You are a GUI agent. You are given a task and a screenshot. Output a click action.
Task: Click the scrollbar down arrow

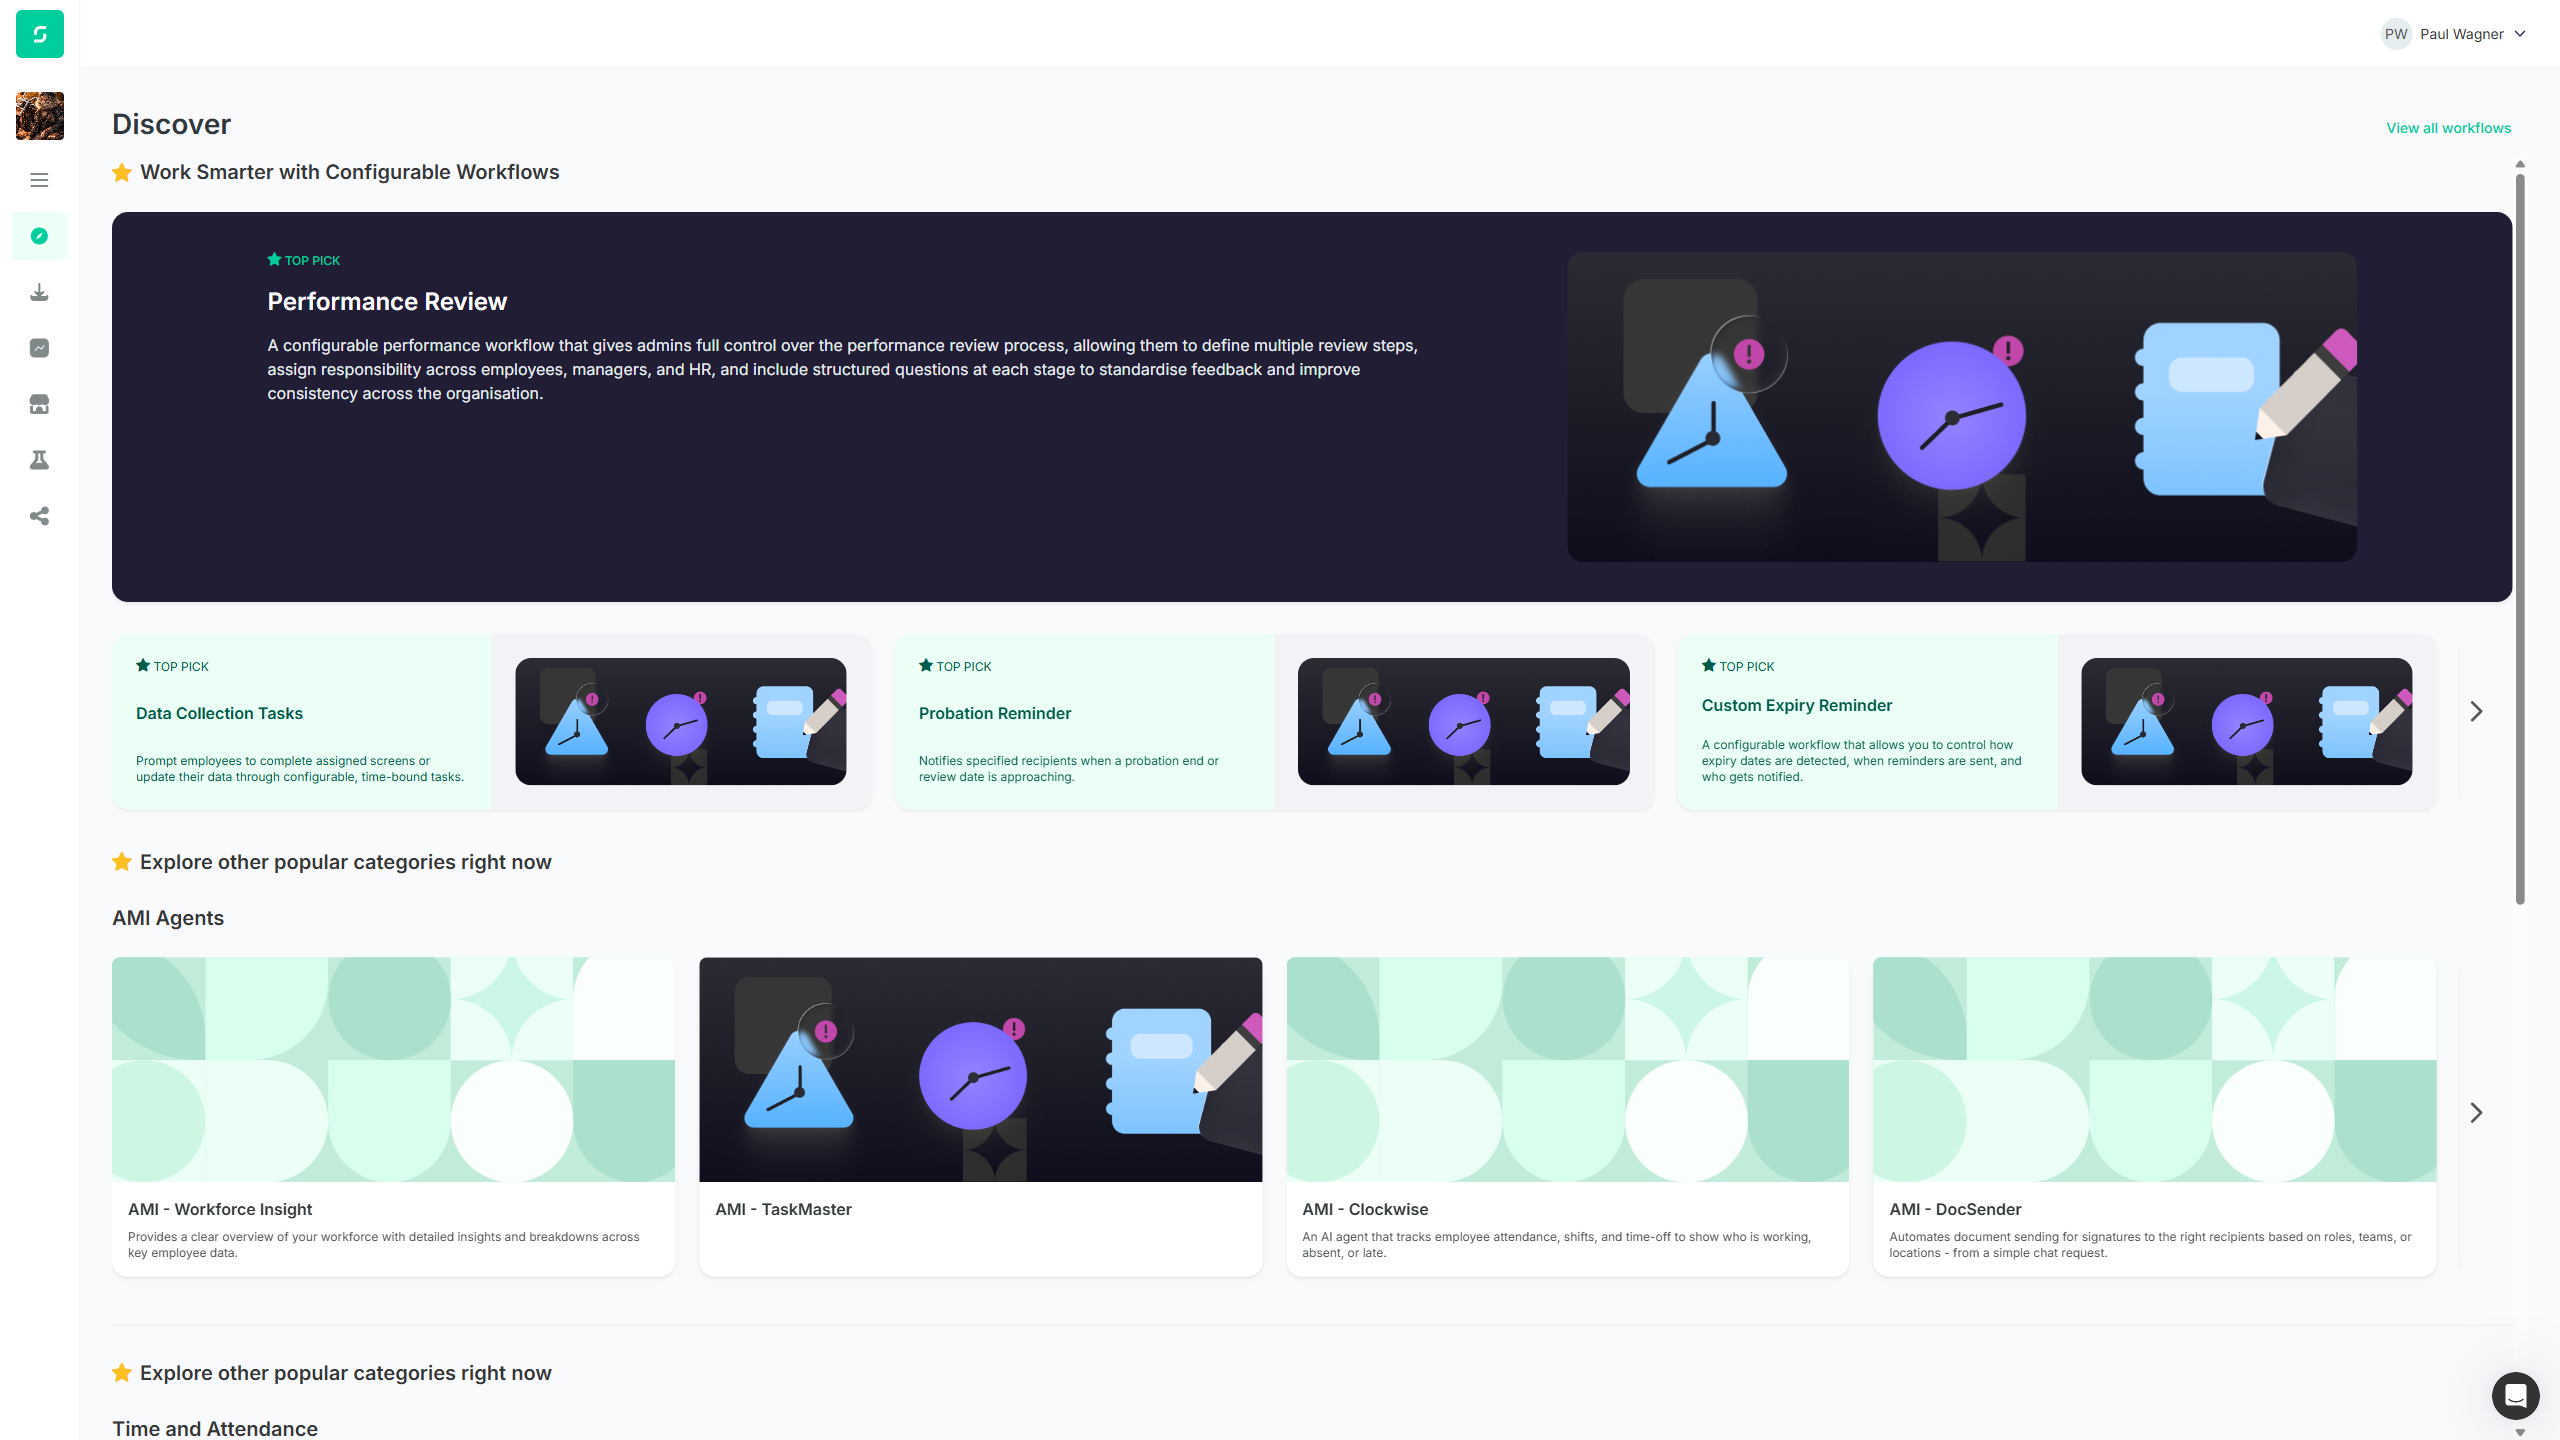coord(2520,1432)
